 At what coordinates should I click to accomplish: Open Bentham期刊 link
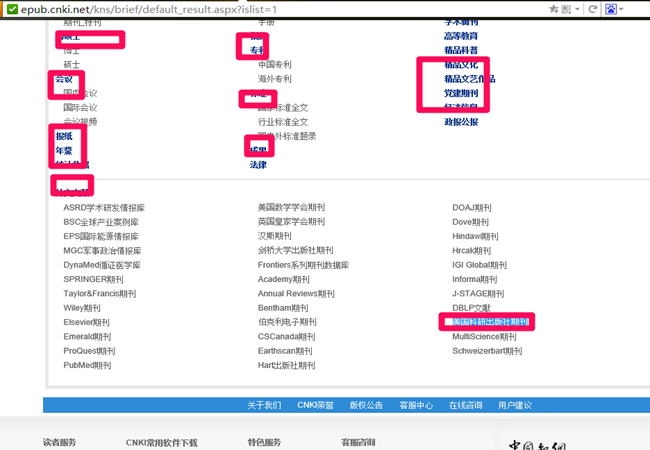[x=283, y=308]
